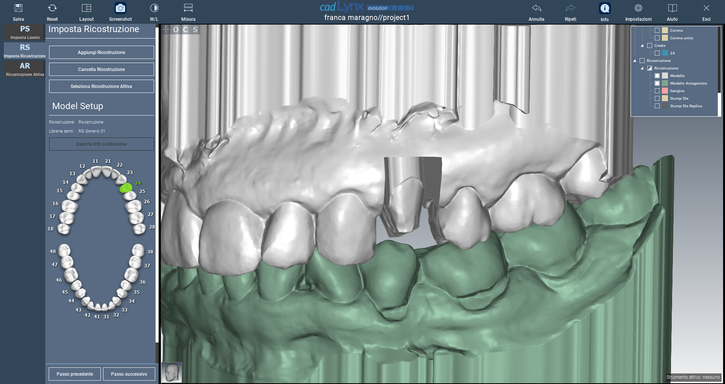Screen dimensions: 725x384
Task: Switch to AR Ricostruzione Attiva tab
Action: coord(25,69)
